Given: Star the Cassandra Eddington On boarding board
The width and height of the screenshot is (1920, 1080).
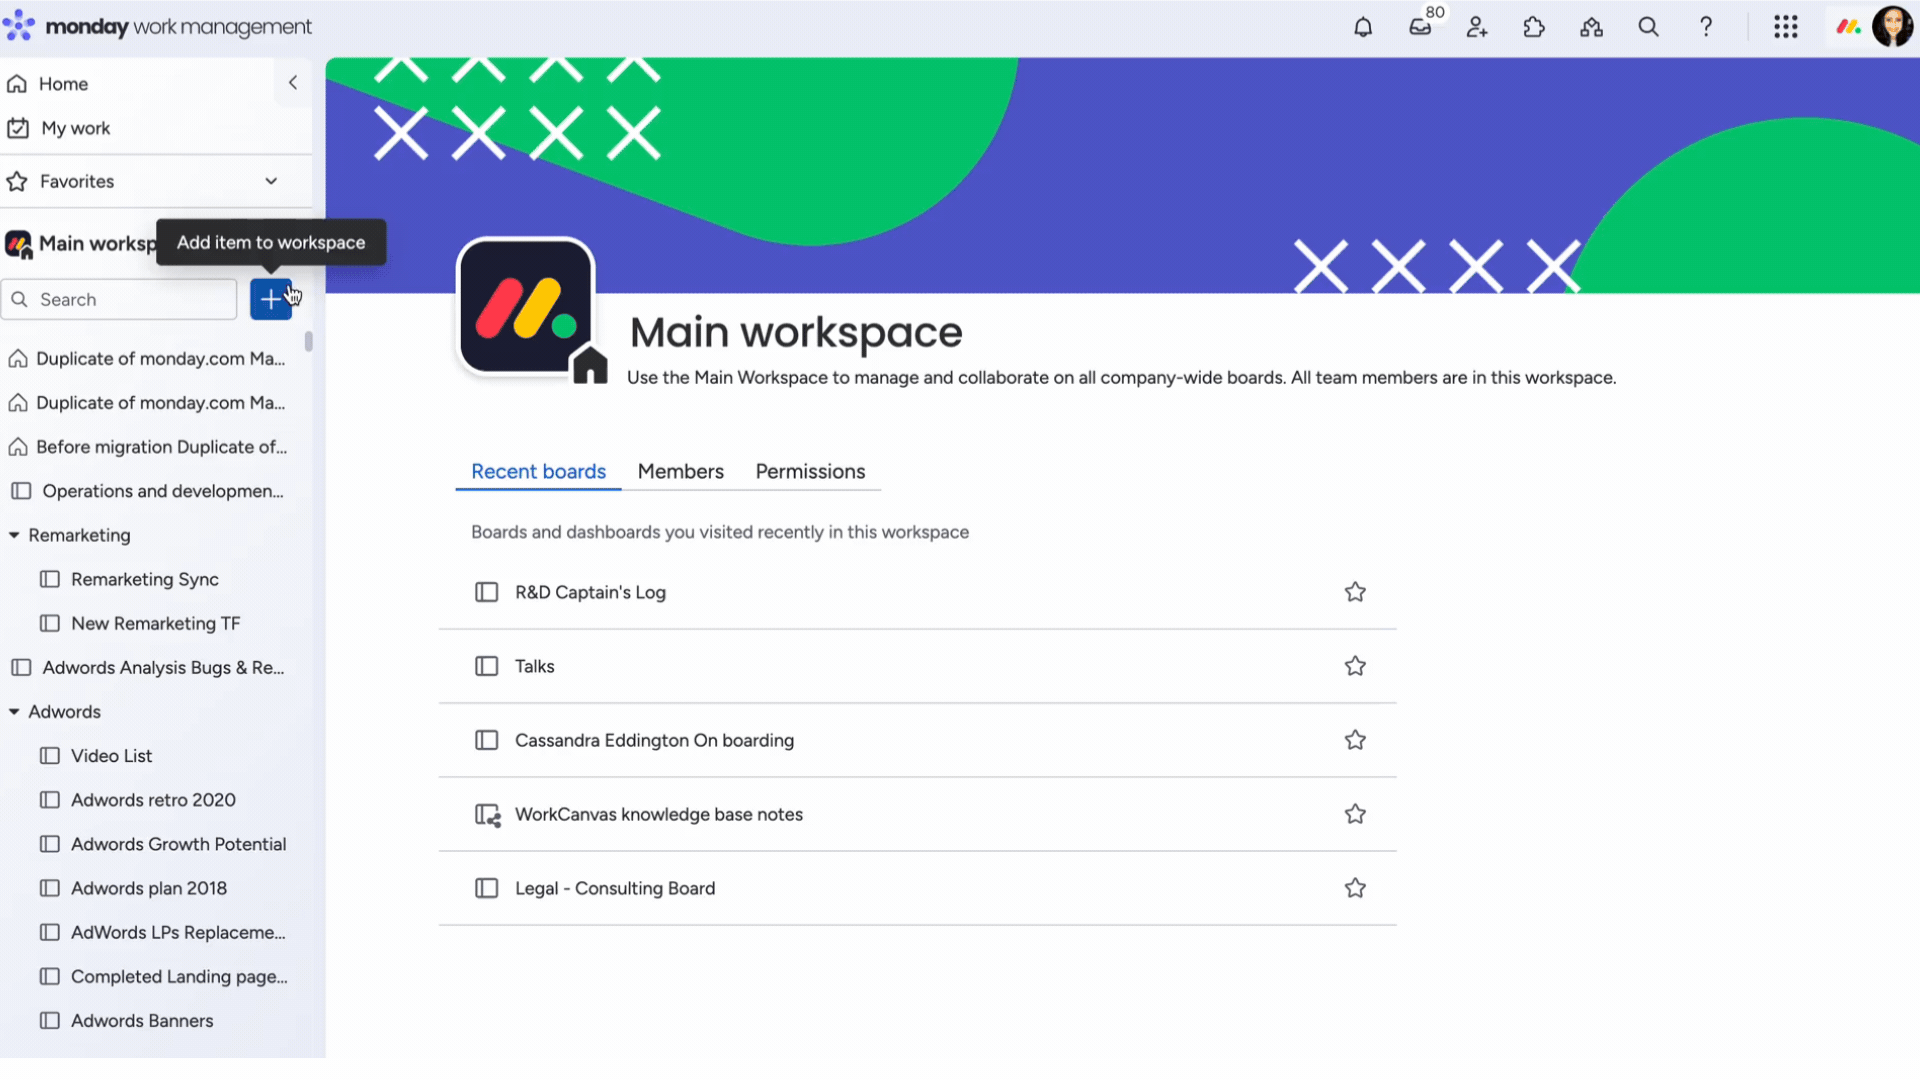Looking at the screenshot, I should point(1355,740).
